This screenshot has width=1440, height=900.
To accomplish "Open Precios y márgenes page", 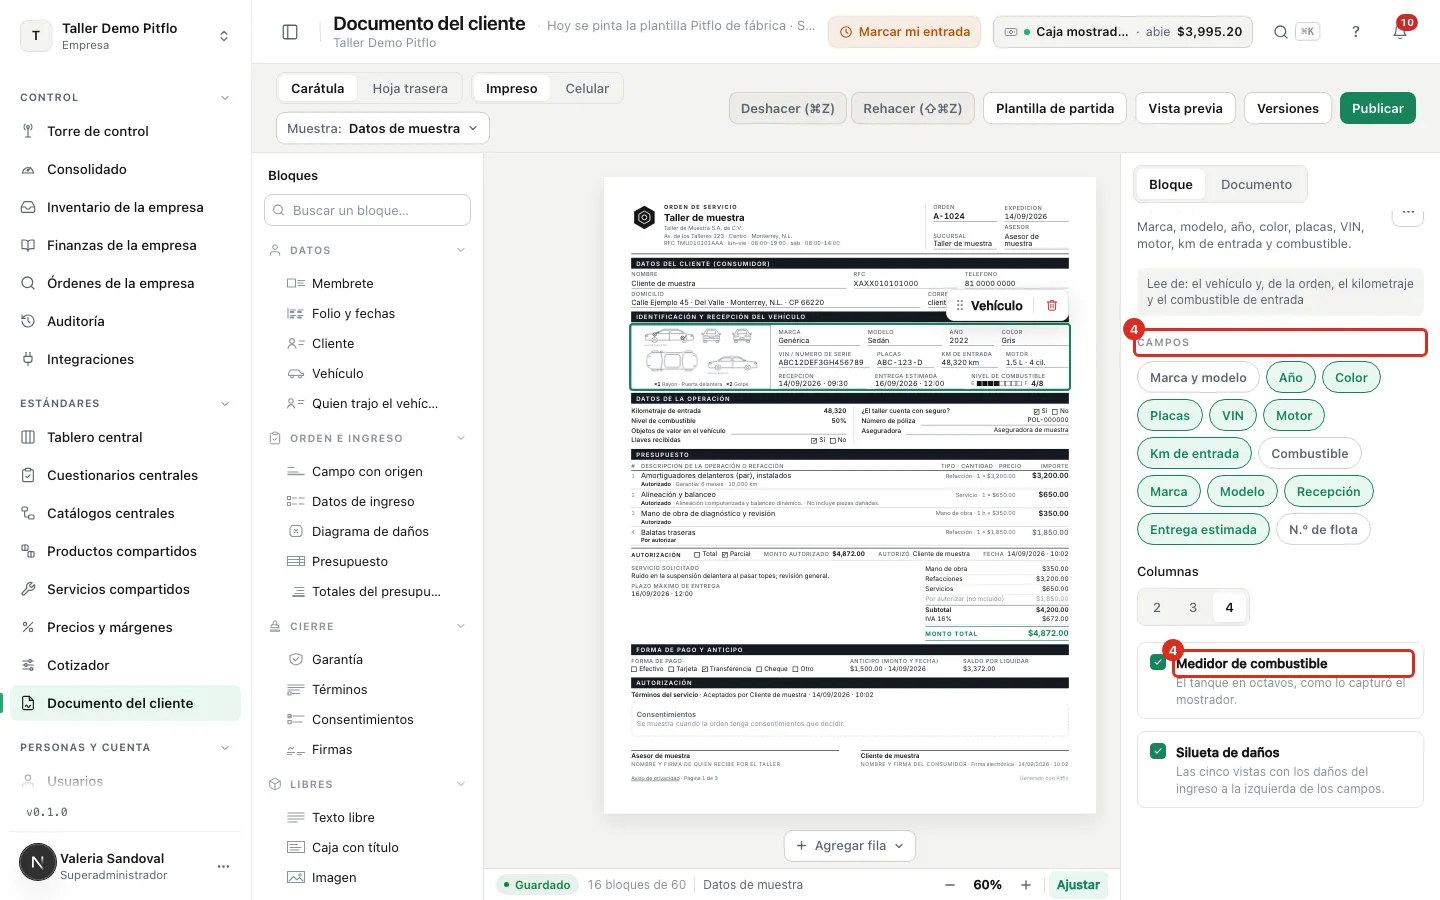I will pos(125,627).
